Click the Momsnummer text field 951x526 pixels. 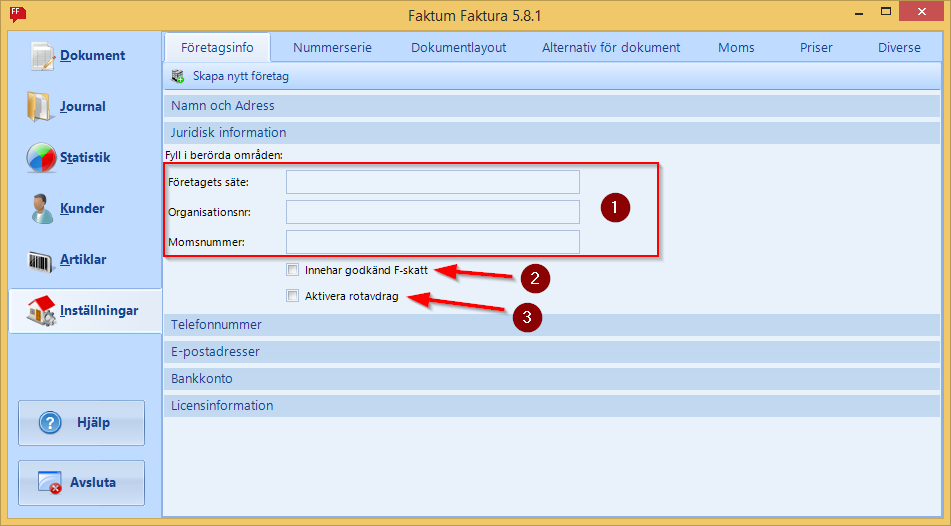click(433, 242)
